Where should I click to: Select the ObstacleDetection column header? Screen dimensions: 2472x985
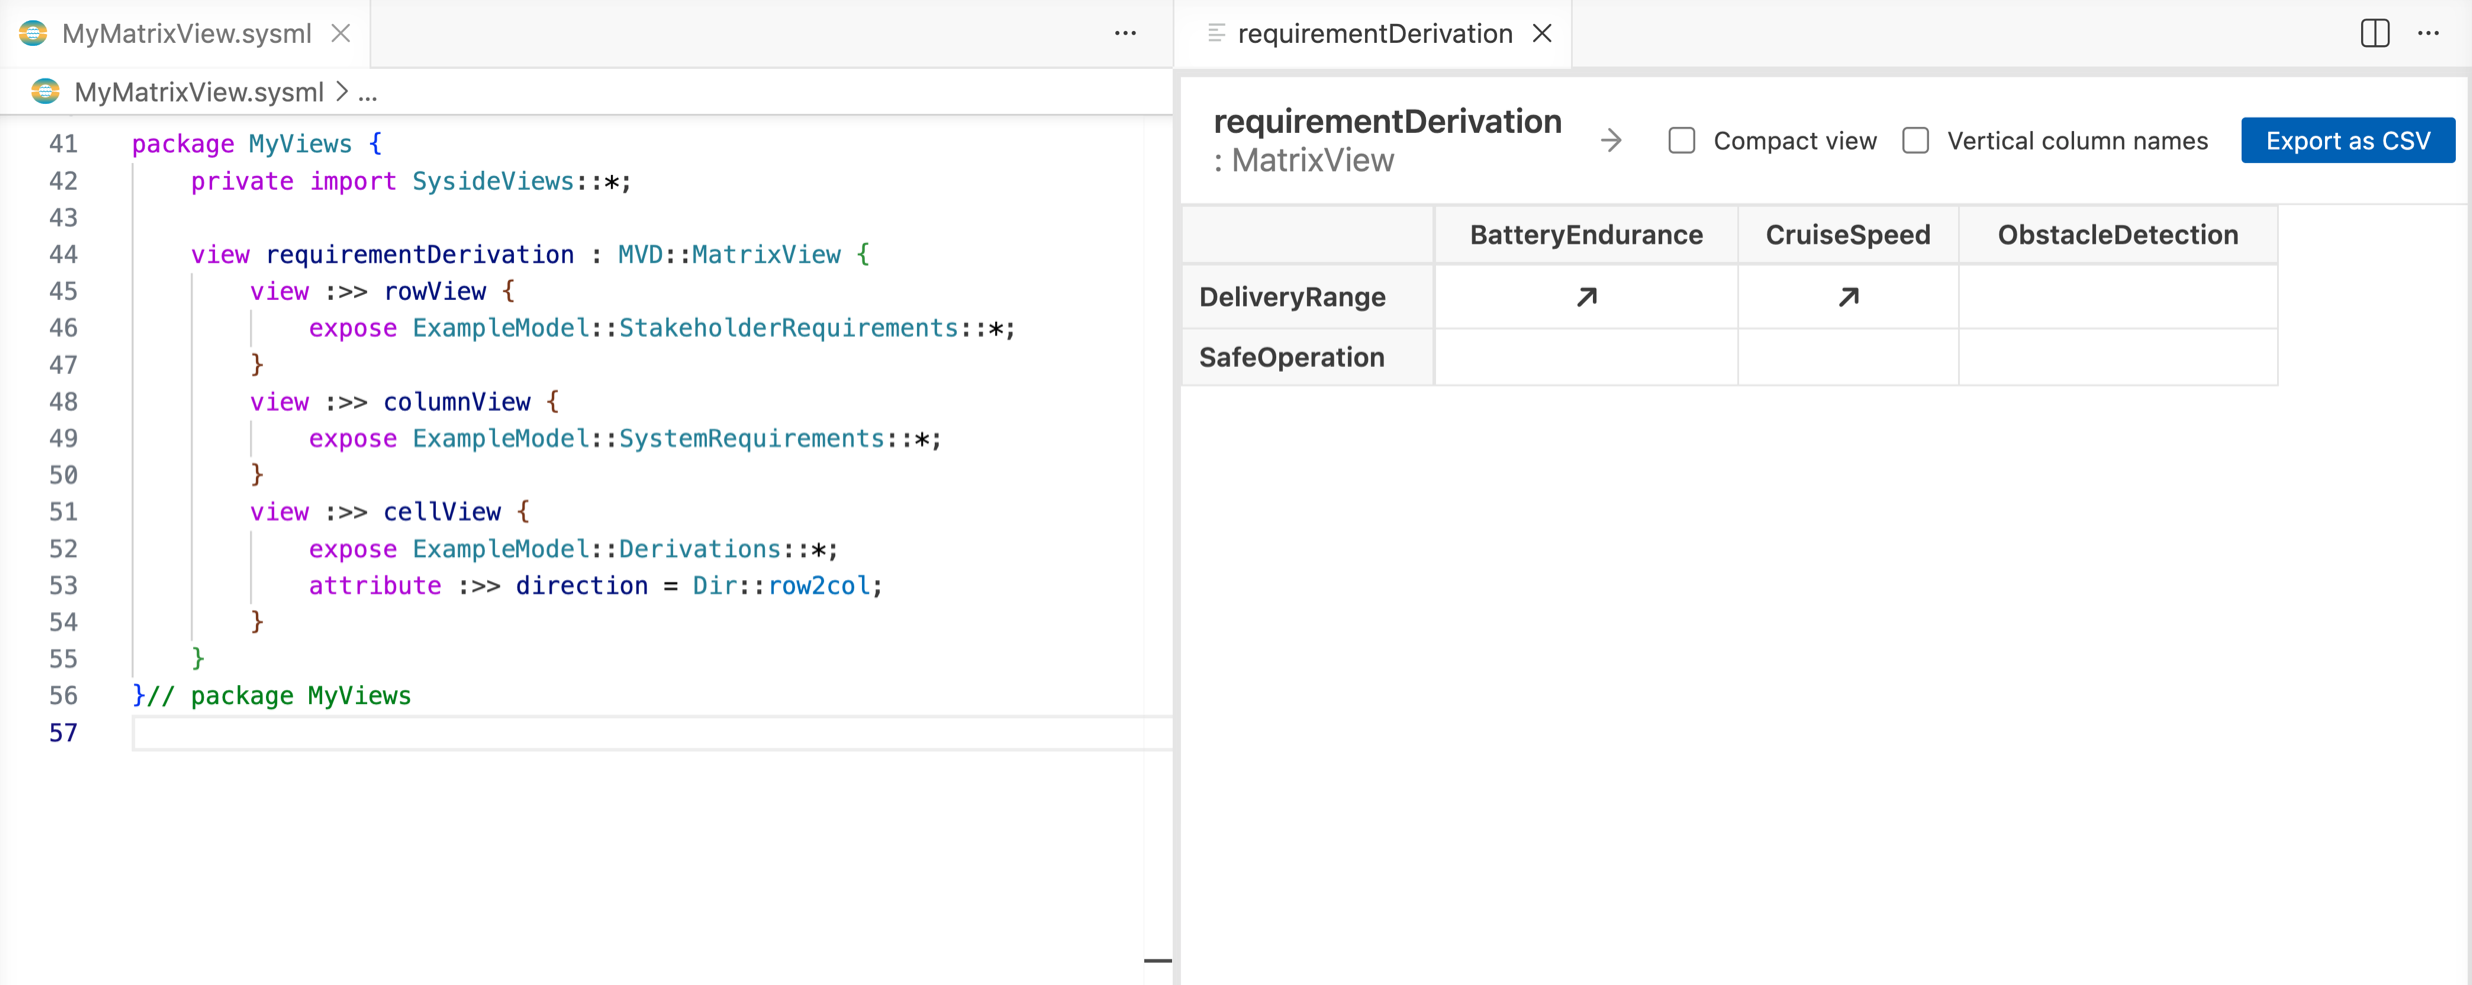coord(2118,235)
